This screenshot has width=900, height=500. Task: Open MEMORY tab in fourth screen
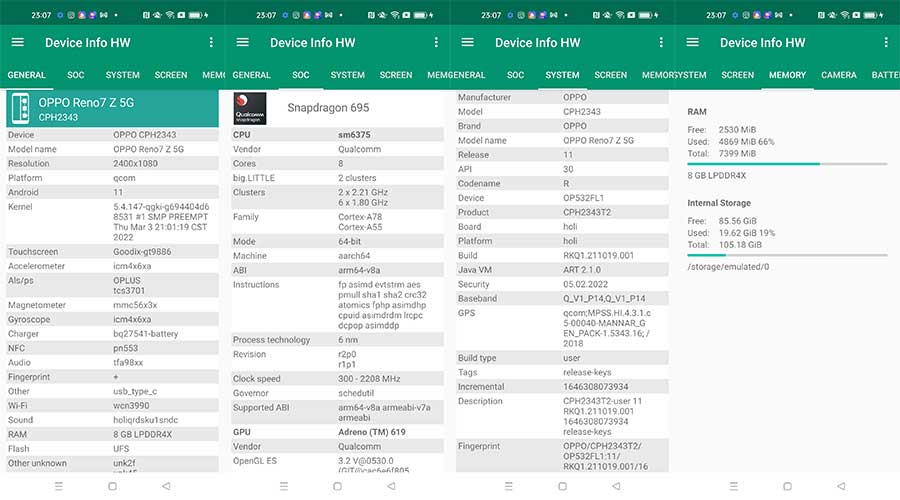click(788, 75)
